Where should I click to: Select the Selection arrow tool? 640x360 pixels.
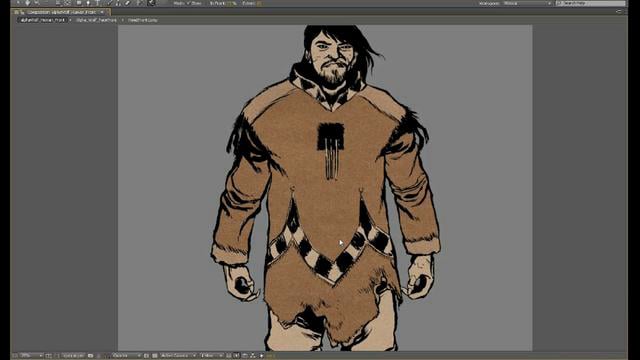coord(18,3)
